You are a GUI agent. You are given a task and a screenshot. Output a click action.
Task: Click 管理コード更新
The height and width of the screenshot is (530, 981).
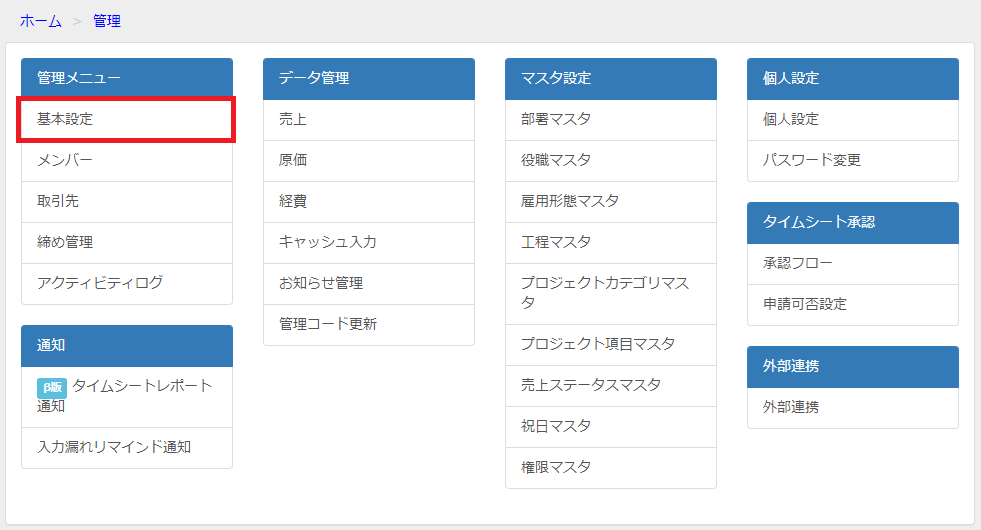tap(369, 325)
